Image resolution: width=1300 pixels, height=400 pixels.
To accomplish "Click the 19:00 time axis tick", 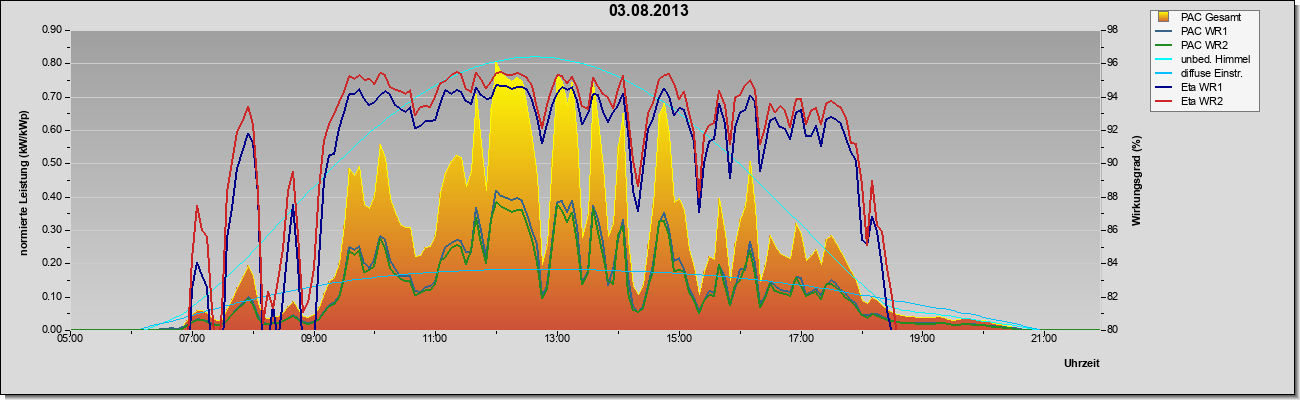I will tap(923, 338).
